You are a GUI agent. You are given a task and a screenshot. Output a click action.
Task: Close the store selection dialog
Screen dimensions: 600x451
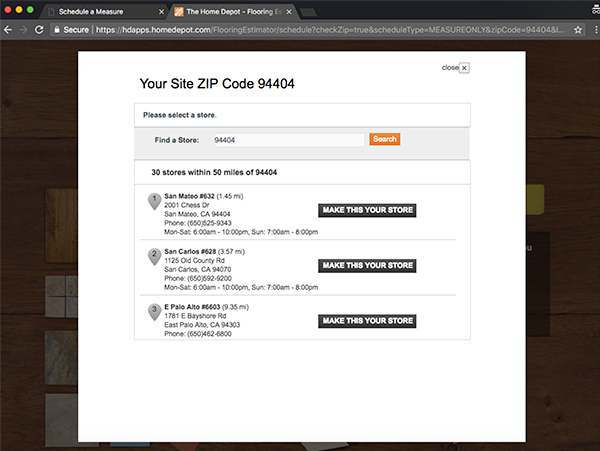point(464,68)
